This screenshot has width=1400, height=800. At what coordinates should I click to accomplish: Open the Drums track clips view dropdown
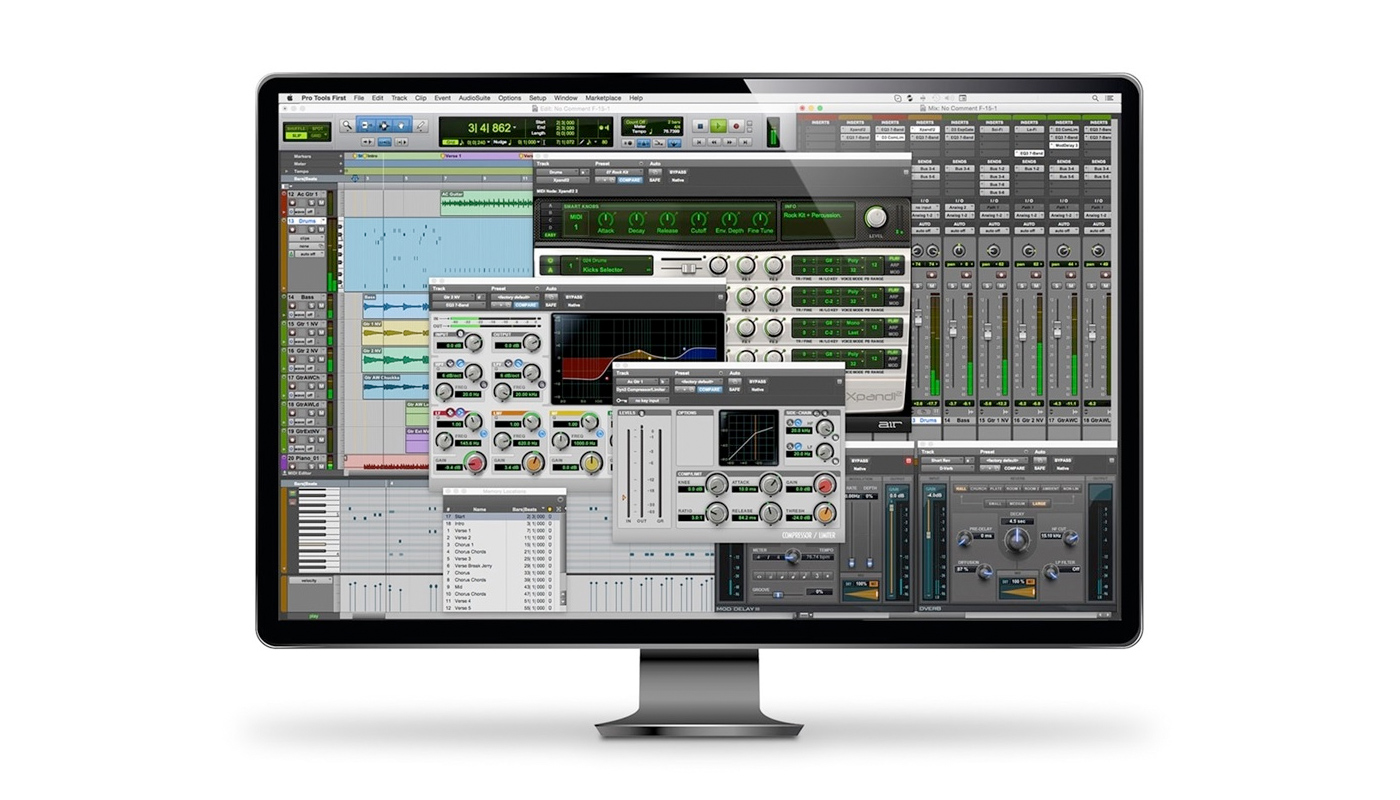(306, 238)
